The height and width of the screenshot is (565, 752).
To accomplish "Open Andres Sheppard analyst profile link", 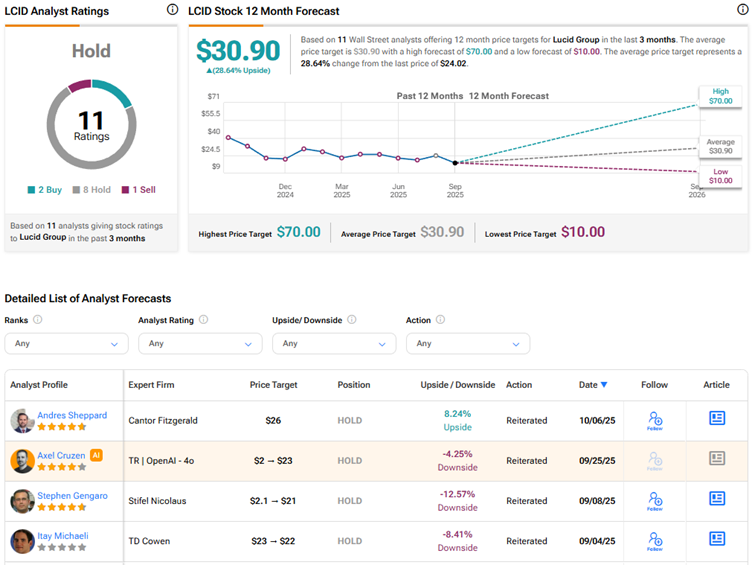I will pos(72,415).
